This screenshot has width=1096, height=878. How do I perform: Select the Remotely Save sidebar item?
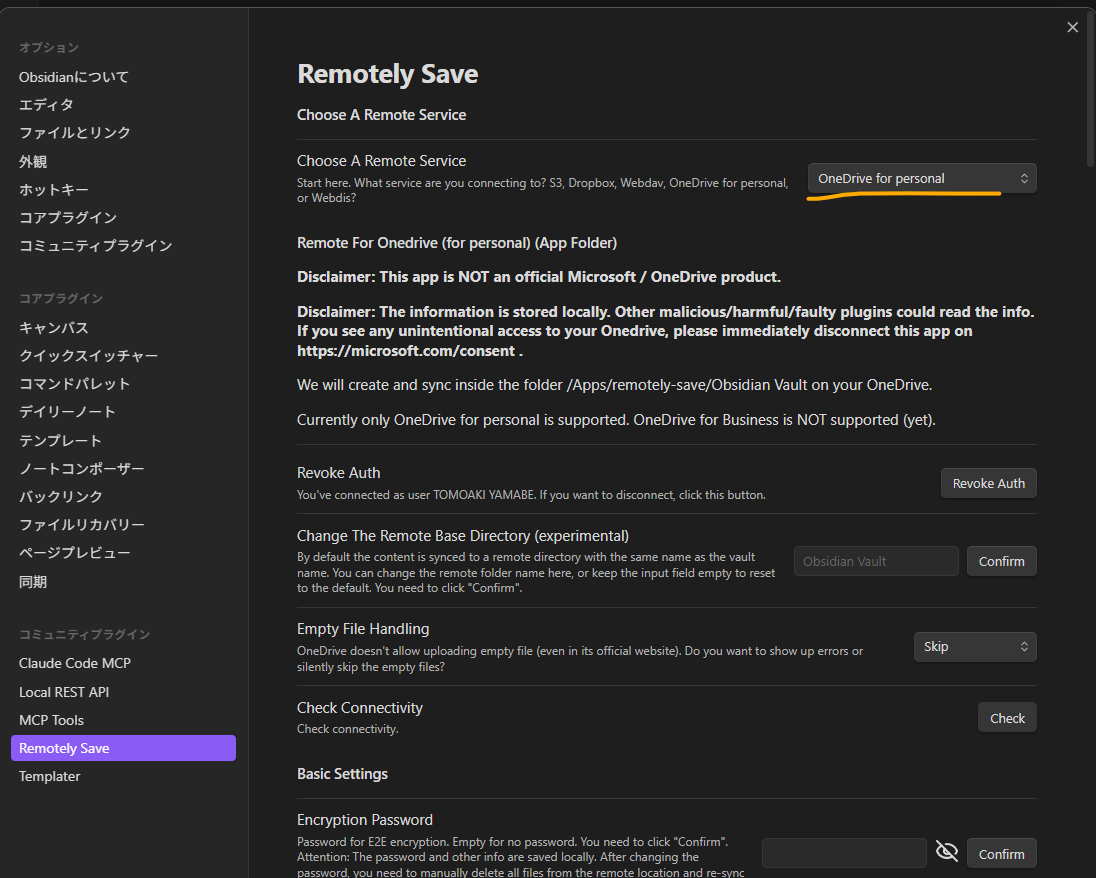coord(123,748)
